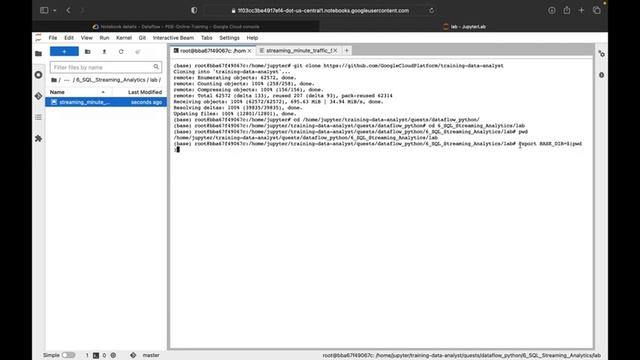The height and width of the screenshot is (360, 640).
Task: Create a new folder in file browser
Action: pos(87,52)
